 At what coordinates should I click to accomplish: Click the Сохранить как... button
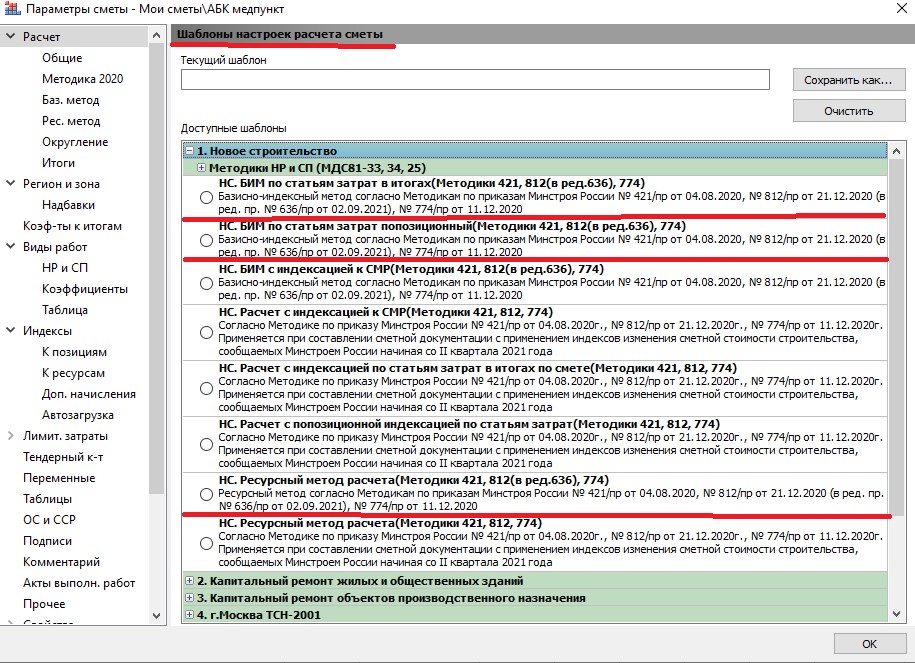(x=849, y=80)
